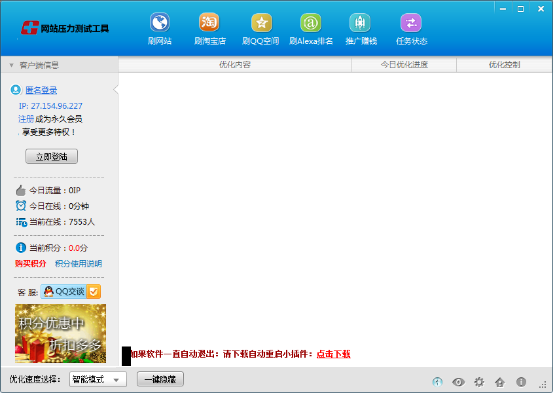554x393 pixels.
Task: Choose the 刷Alexa排名 green icon
Action: (311, 23)
